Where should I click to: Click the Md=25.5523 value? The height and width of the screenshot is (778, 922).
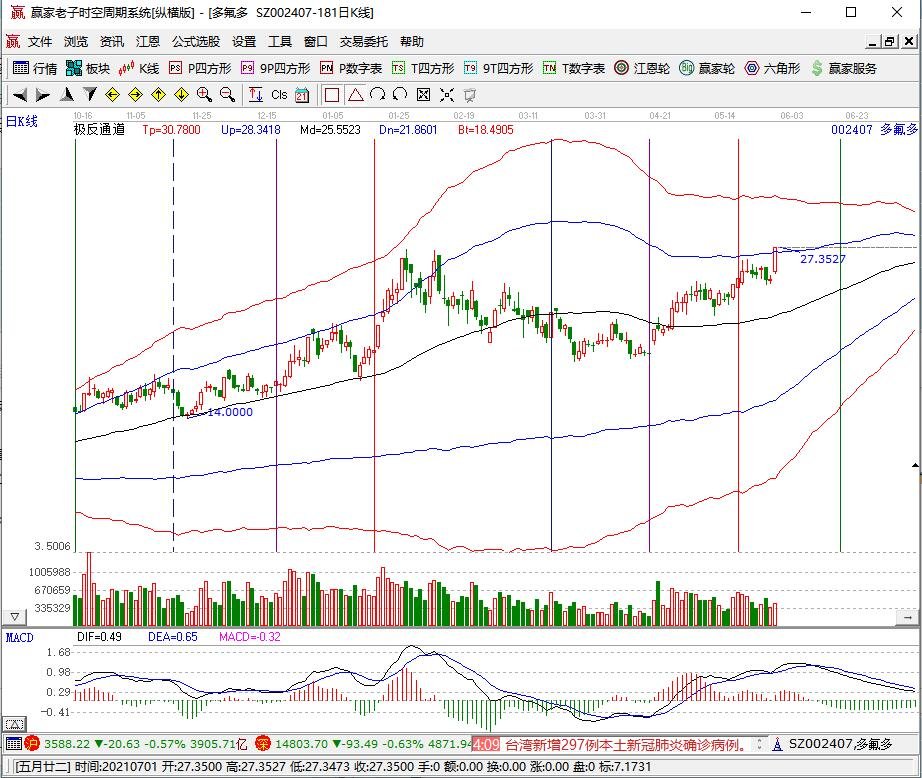pos(330,129)
